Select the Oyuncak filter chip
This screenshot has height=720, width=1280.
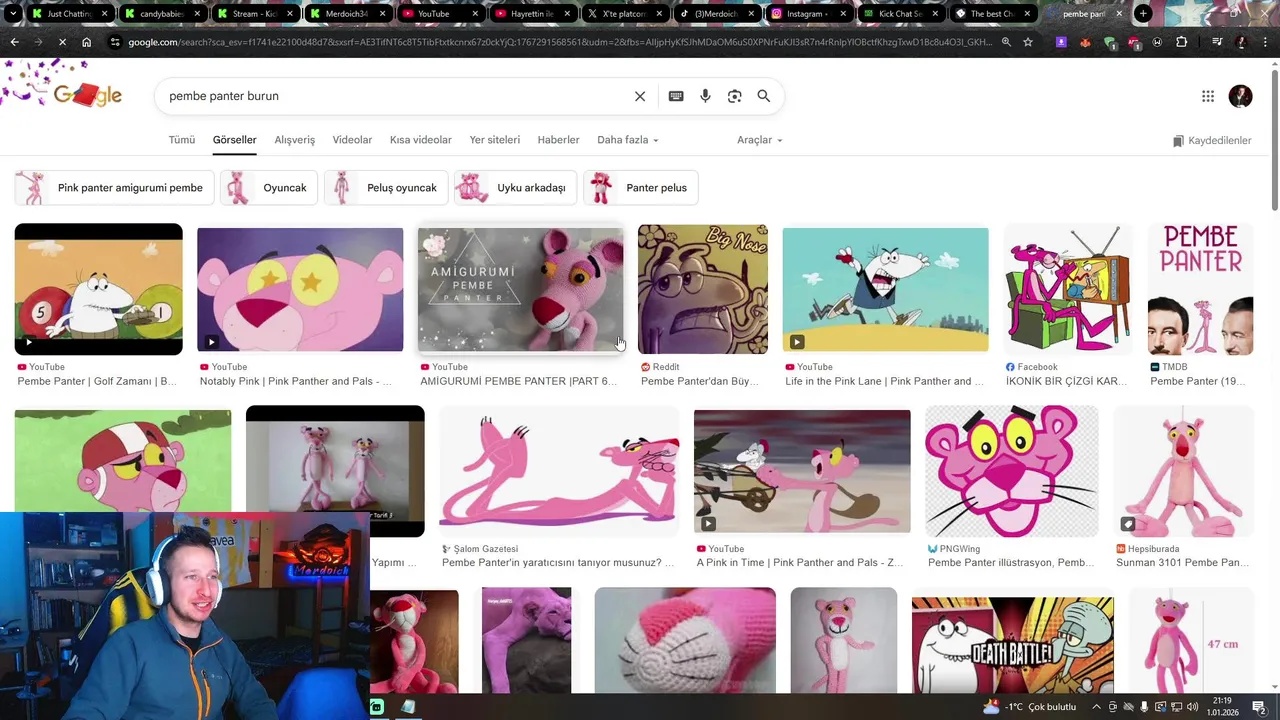pos(268,188)
